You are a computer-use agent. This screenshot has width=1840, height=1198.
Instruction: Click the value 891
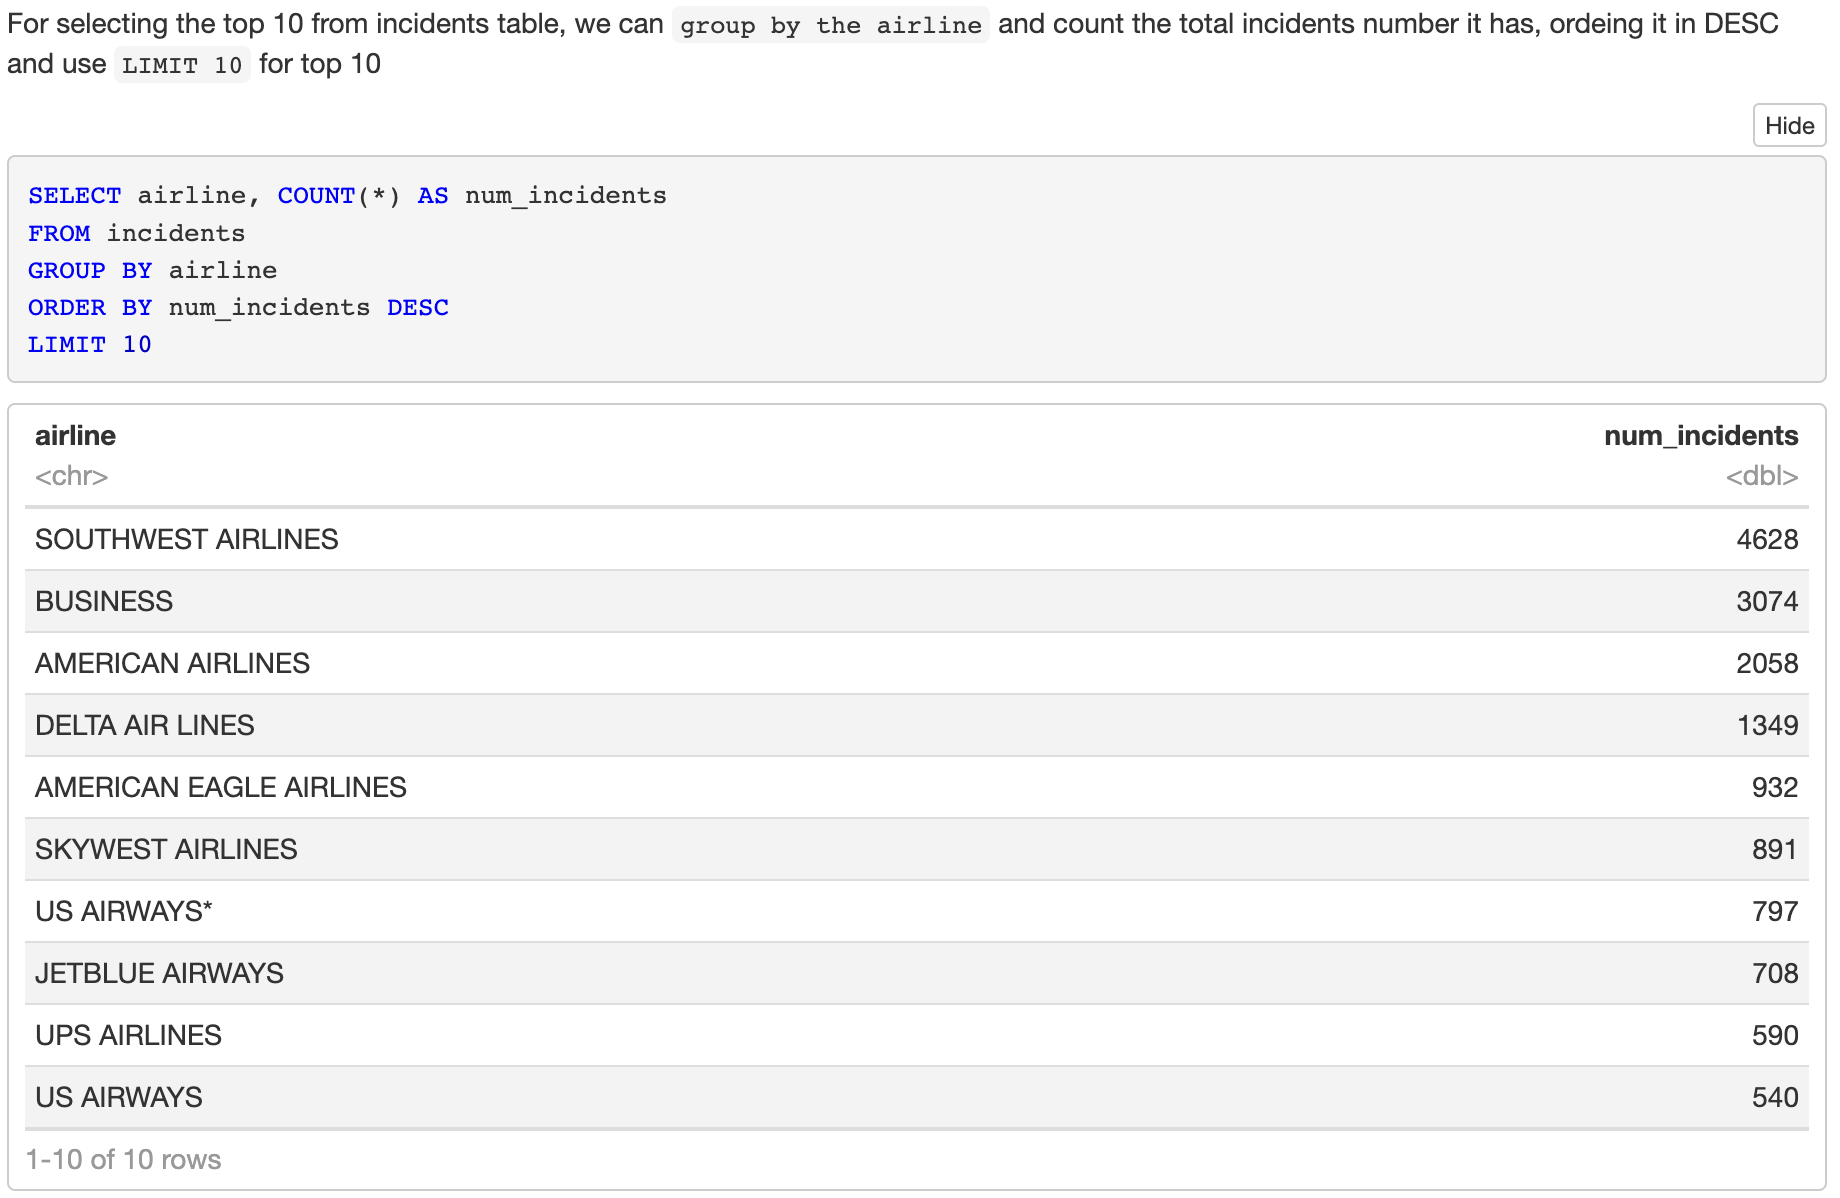point(1775,849)
